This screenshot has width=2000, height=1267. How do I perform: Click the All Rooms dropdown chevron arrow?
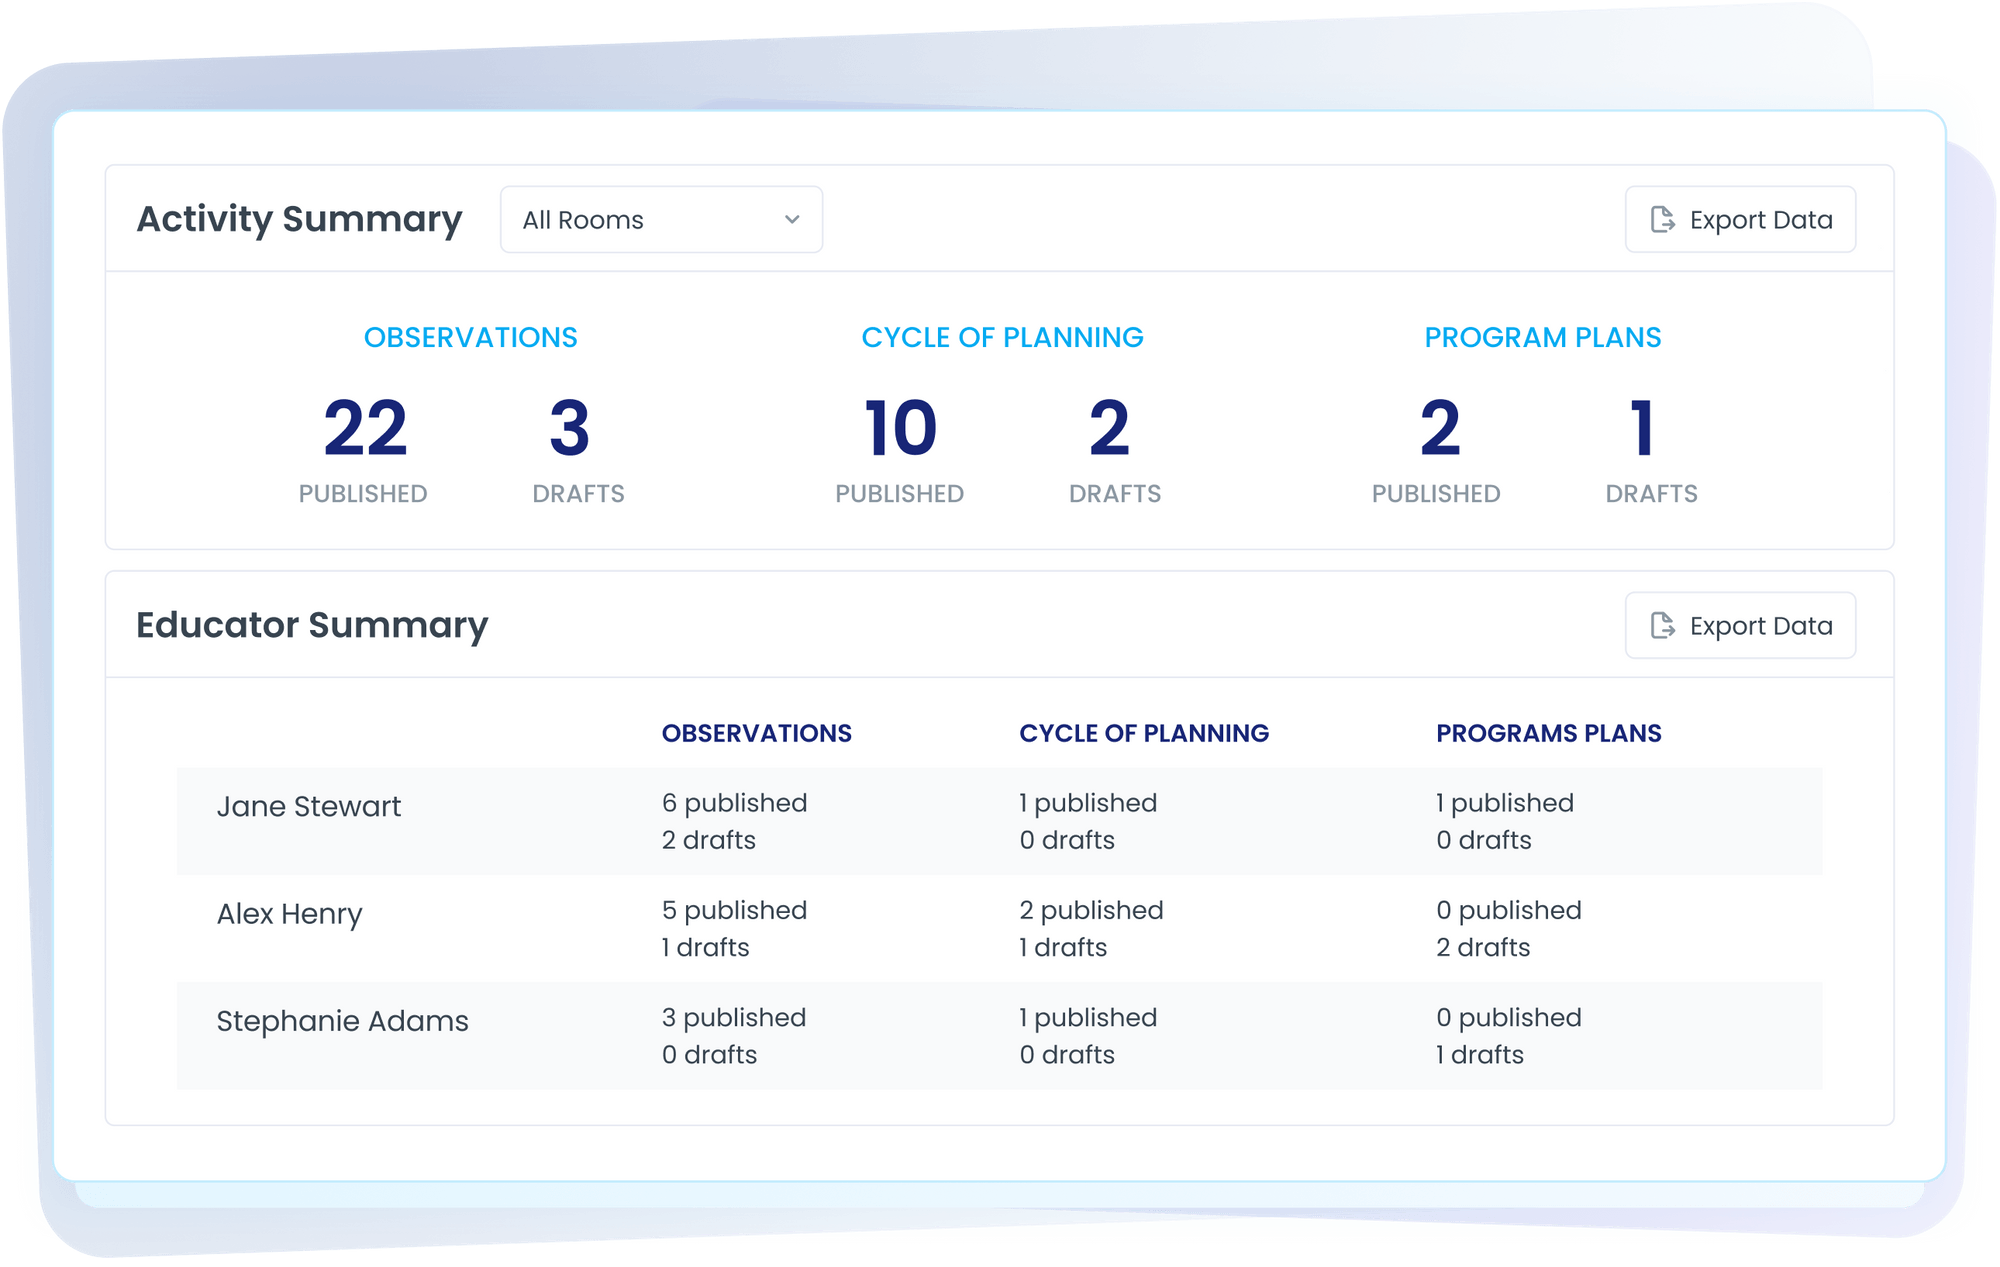[792, 220]
